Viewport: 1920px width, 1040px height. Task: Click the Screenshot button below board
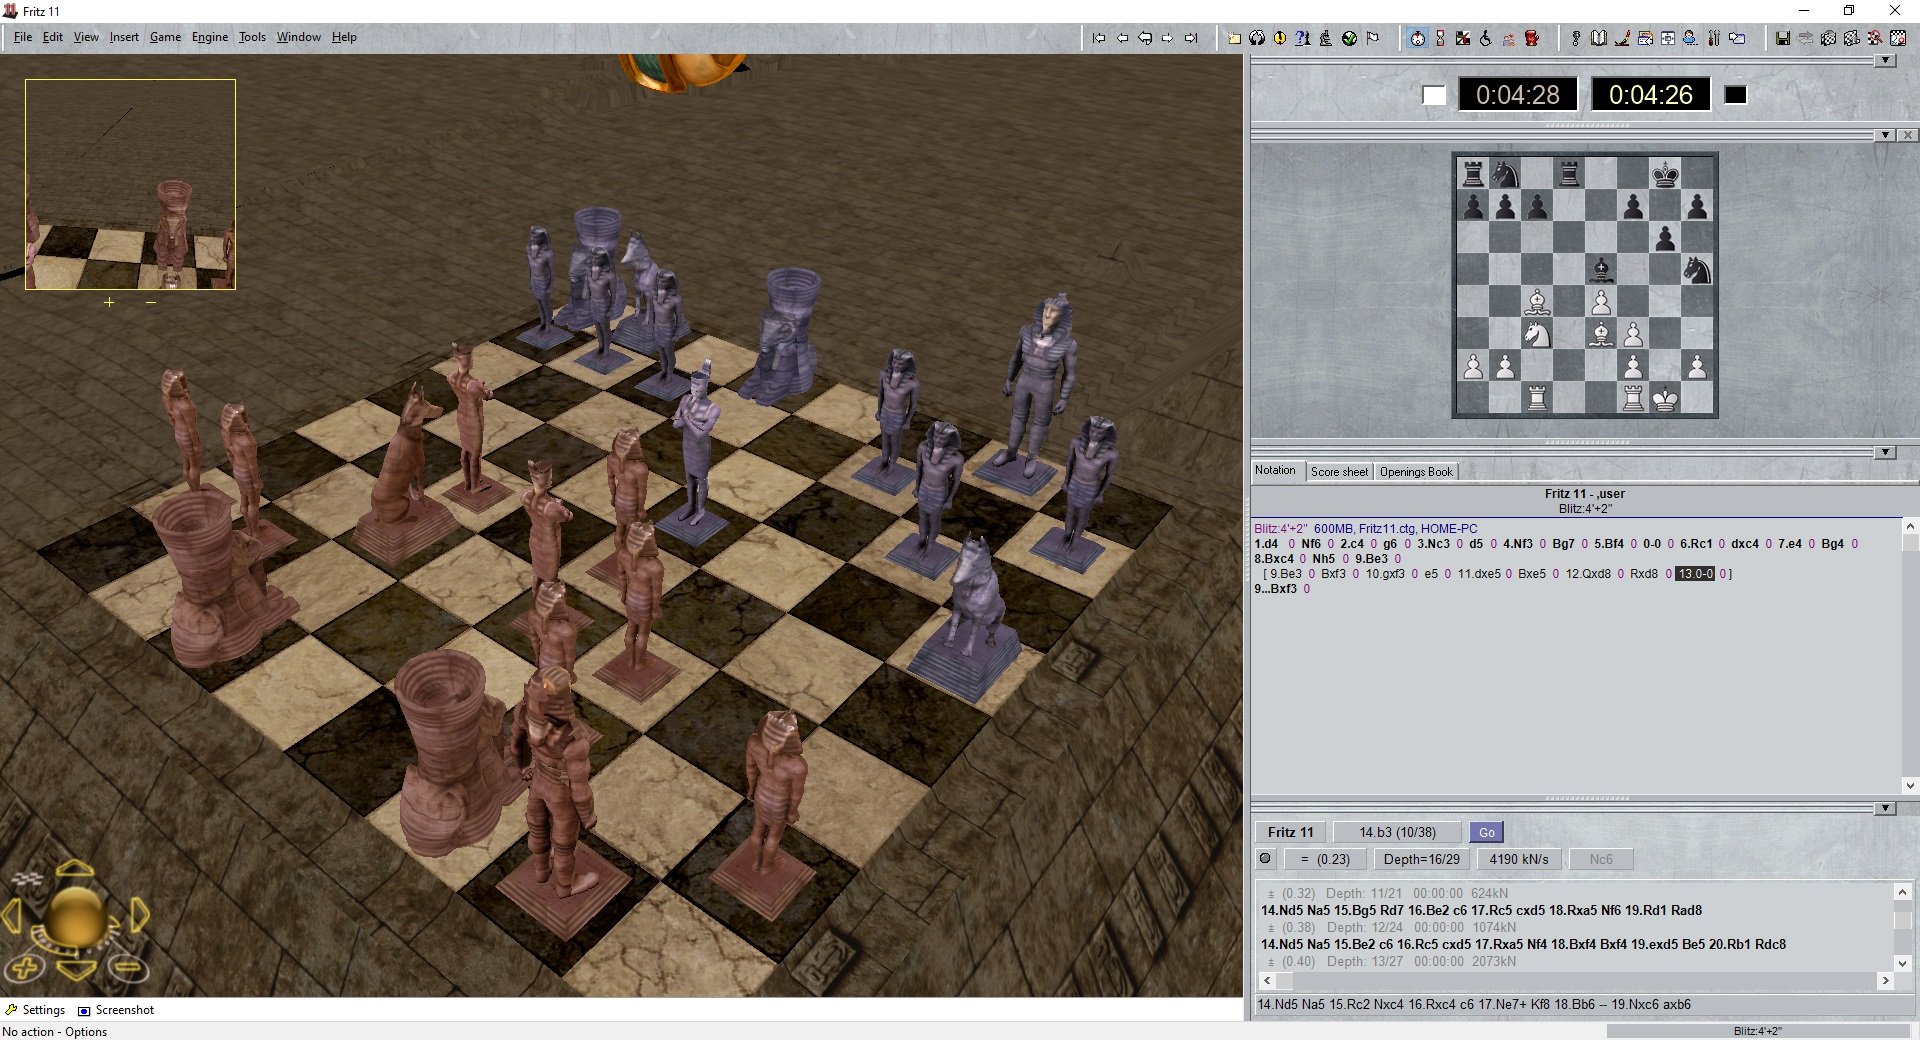pos(116,1010)
